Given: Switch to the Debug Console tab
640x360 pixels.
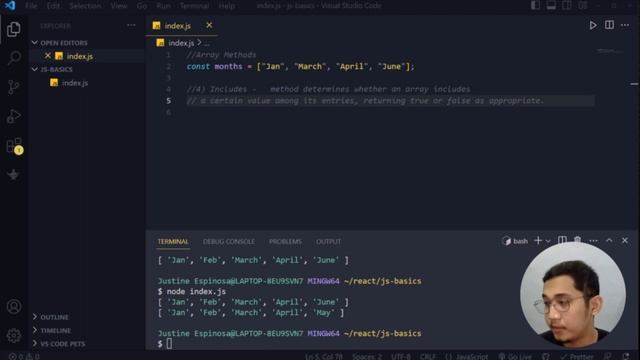Looking at the screenshot, I should [x=229, y=242].
